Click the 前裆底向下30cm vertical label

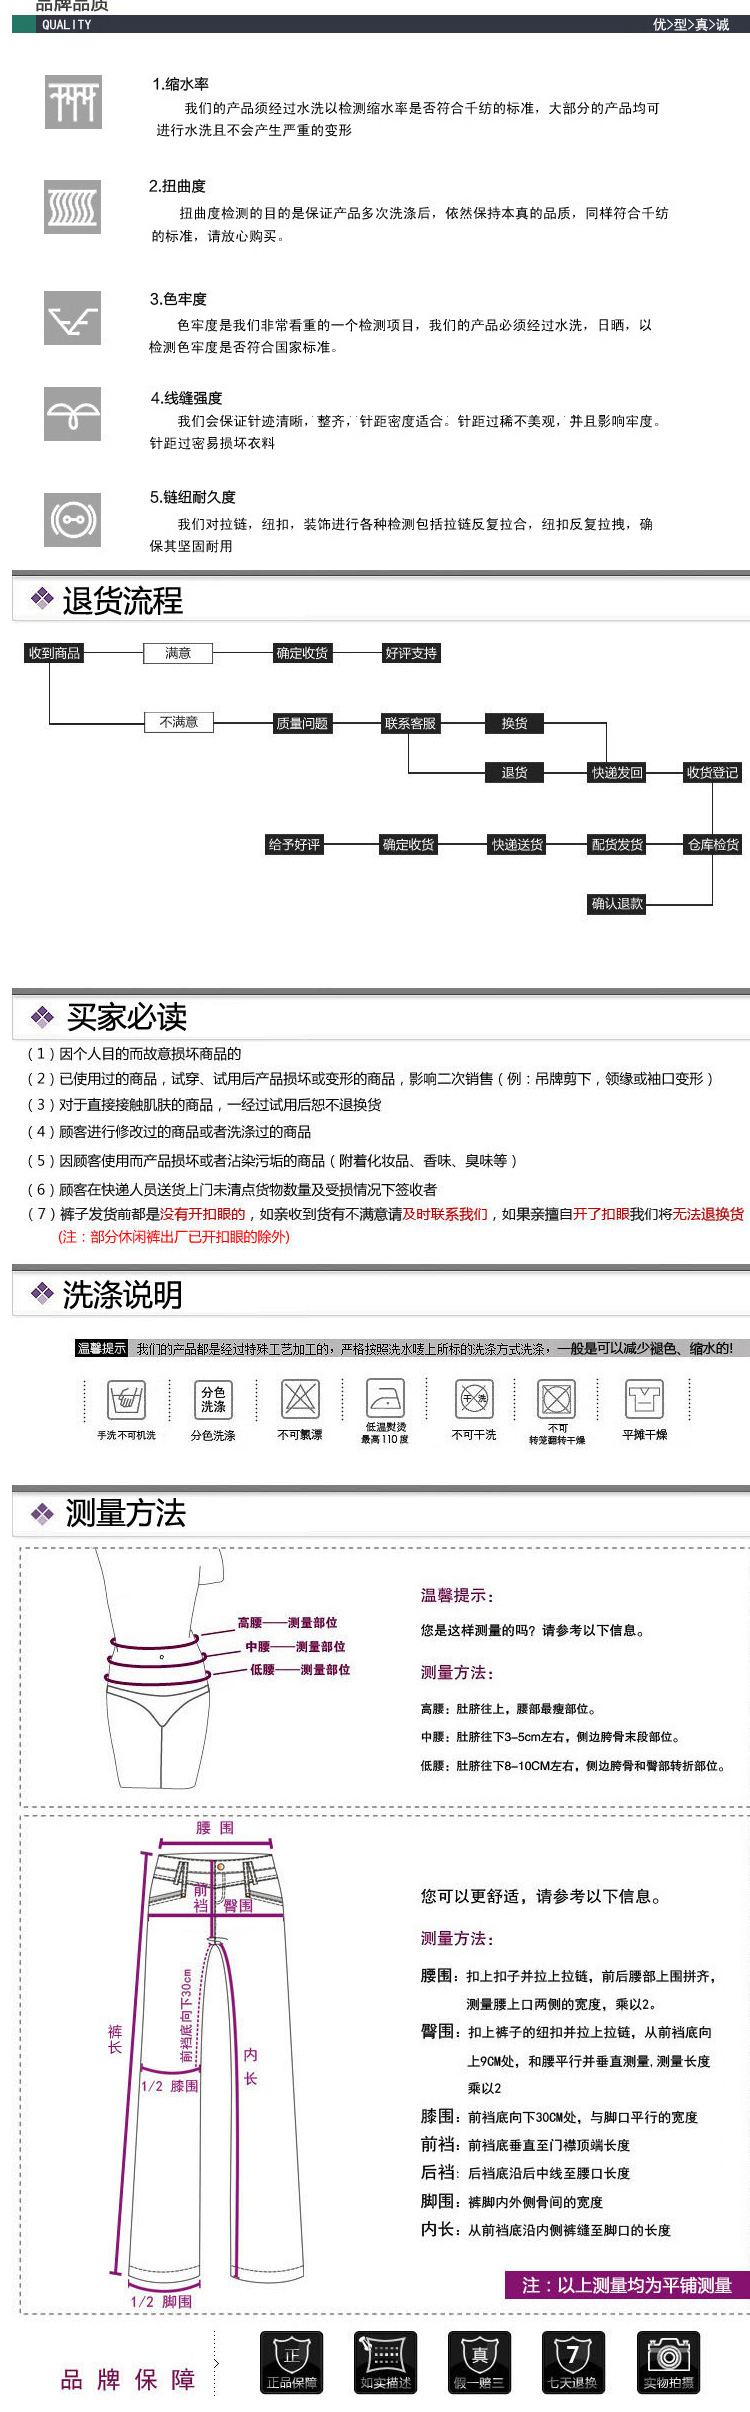(x=186, y=2017)
